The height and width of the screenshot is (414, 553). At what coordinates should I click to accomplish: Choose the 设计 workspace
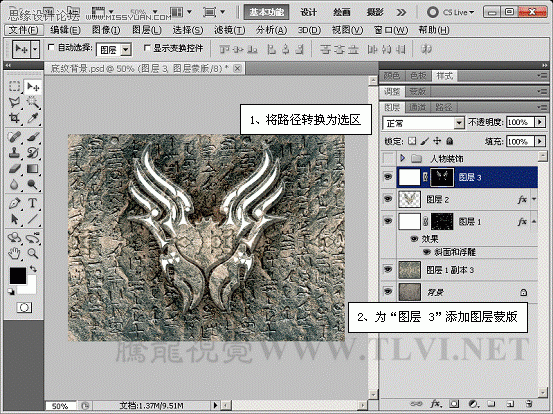coord(309,12)
